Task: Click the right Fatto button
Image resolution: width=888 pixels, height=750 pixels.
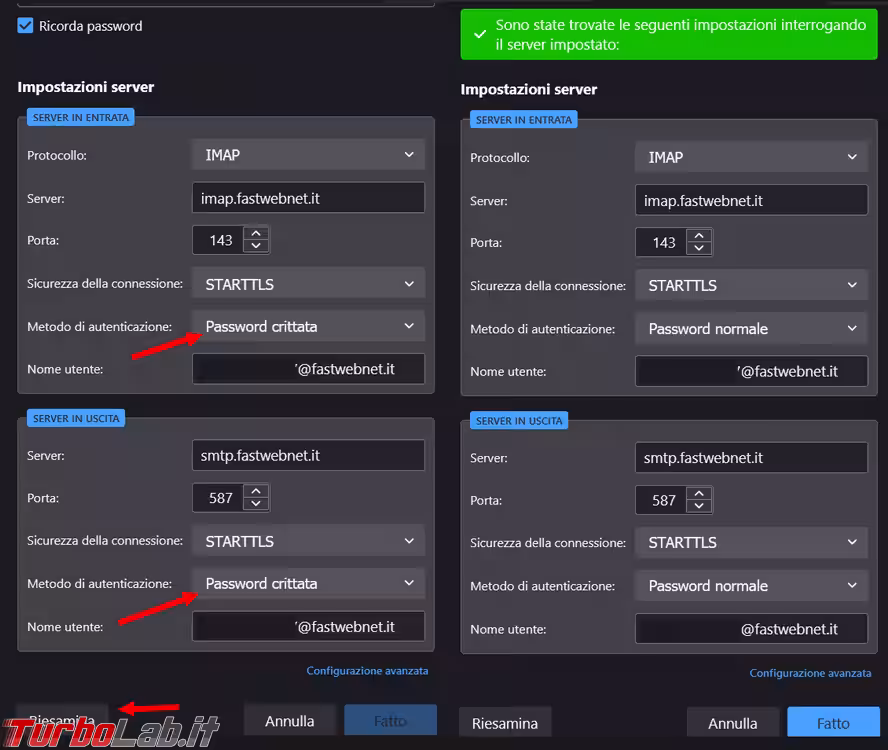Action: pos(833,723)
